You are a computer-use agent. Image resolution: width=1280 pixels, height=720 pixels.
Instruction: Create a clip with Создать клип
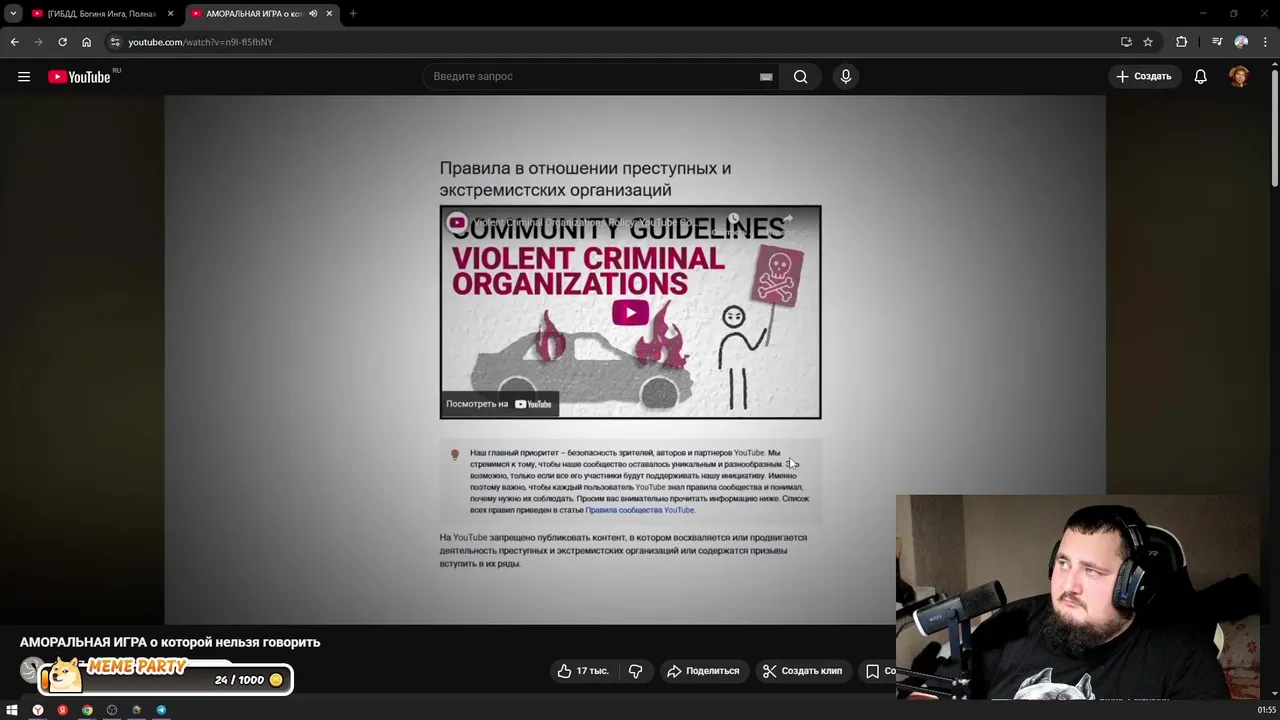pos(802,671)
